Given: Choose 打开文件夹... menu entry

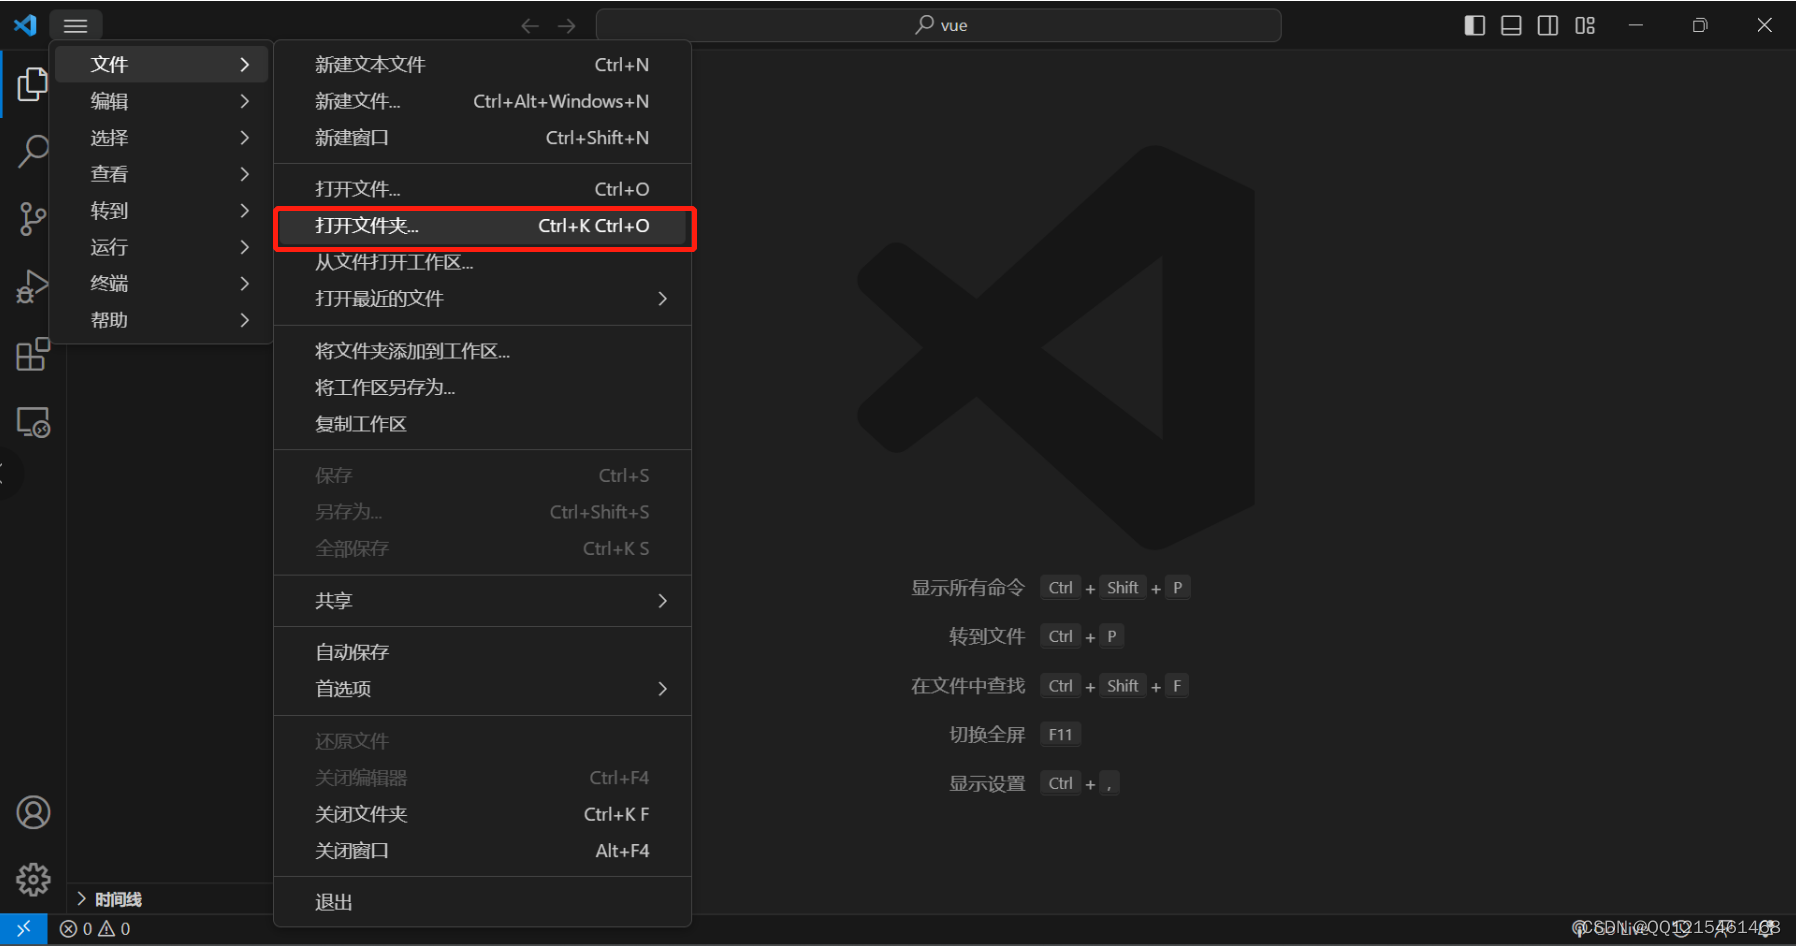Looking at the screenshot, I should point(483,226).
